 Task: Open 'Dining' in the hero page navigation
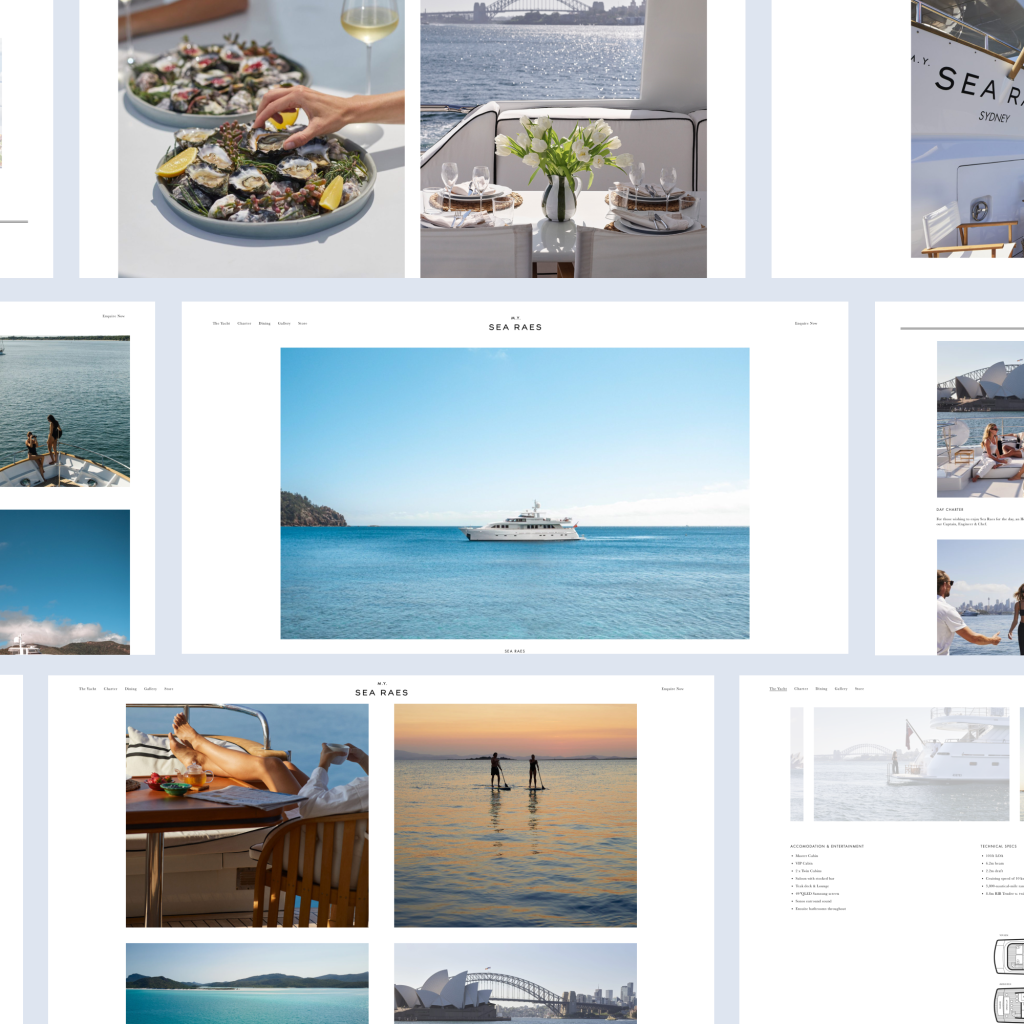264,323
